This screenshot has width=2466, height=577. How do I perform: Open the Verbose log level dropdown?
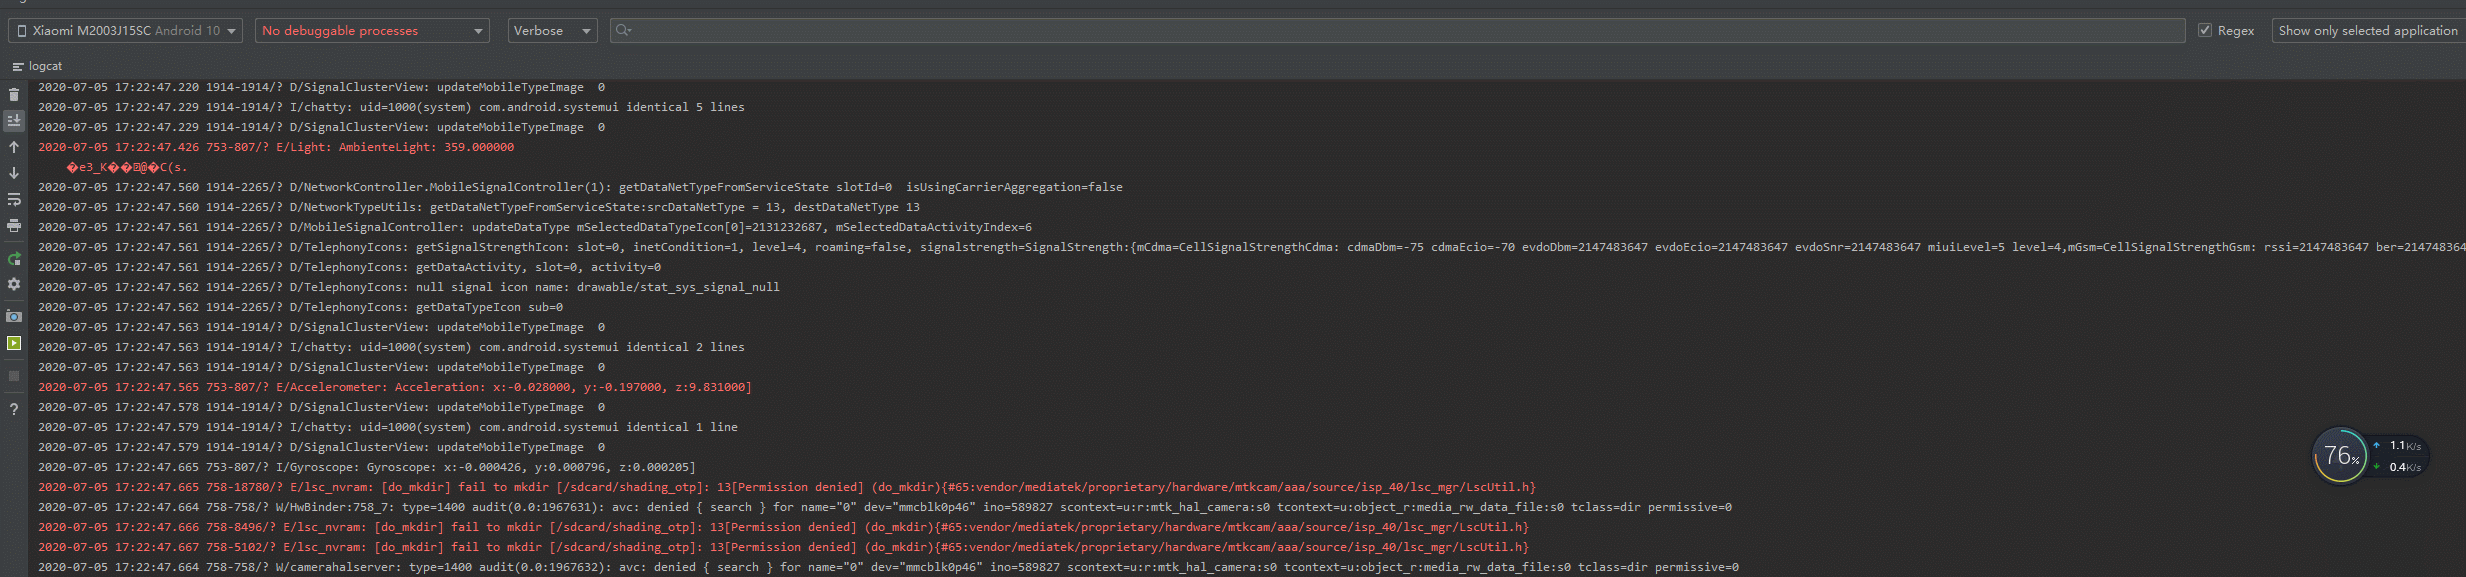[552, 31]
